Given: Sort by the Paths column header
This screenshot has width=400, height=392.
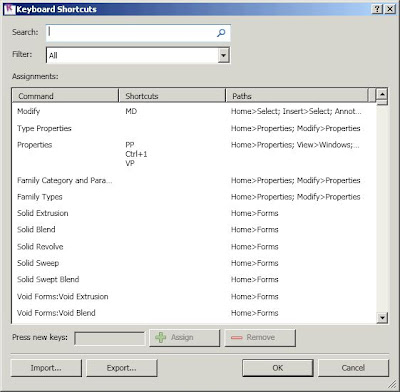Looking at the screenshot, I should coord(297,96).
